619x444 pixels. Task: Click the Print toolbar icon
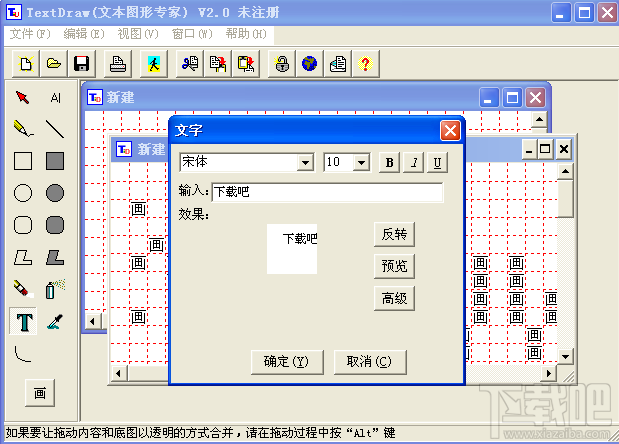tap(118, 64)
